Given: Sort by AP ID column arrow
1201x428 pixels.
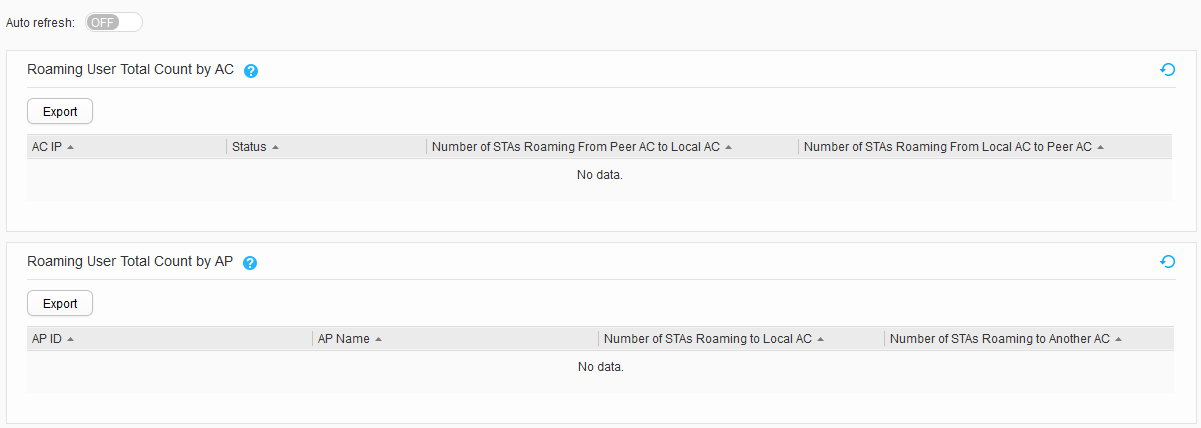Looking at the screenshot, I should (x=71, y=339).
